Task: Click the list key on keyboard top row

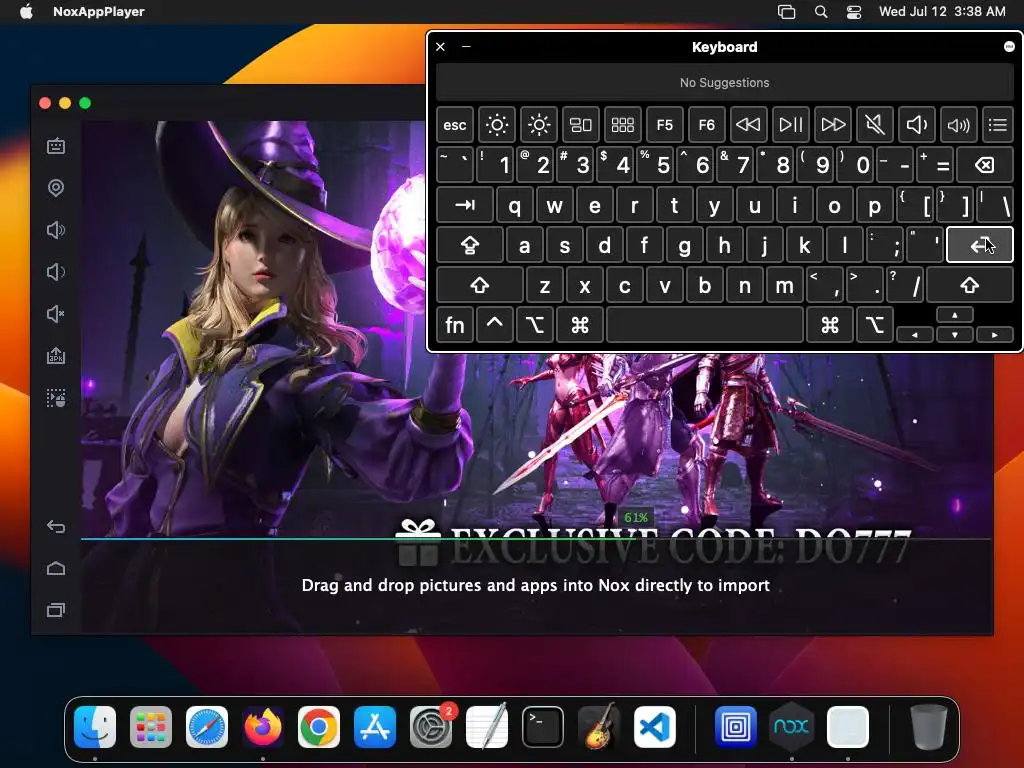Action: [x=998, y=125]
